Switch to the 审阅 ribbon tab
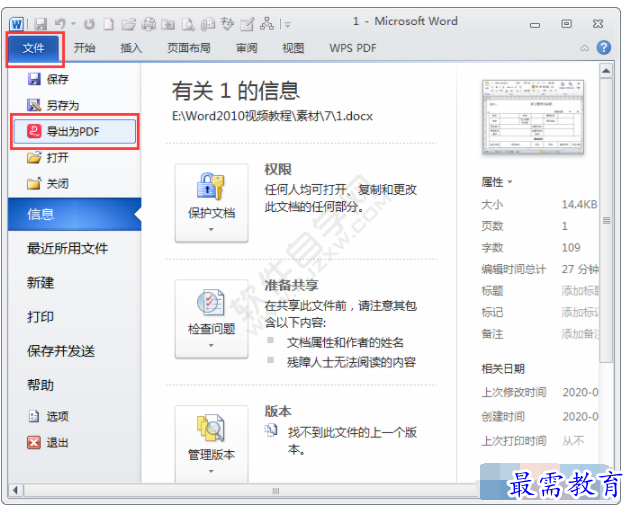 tap(246, 48)
